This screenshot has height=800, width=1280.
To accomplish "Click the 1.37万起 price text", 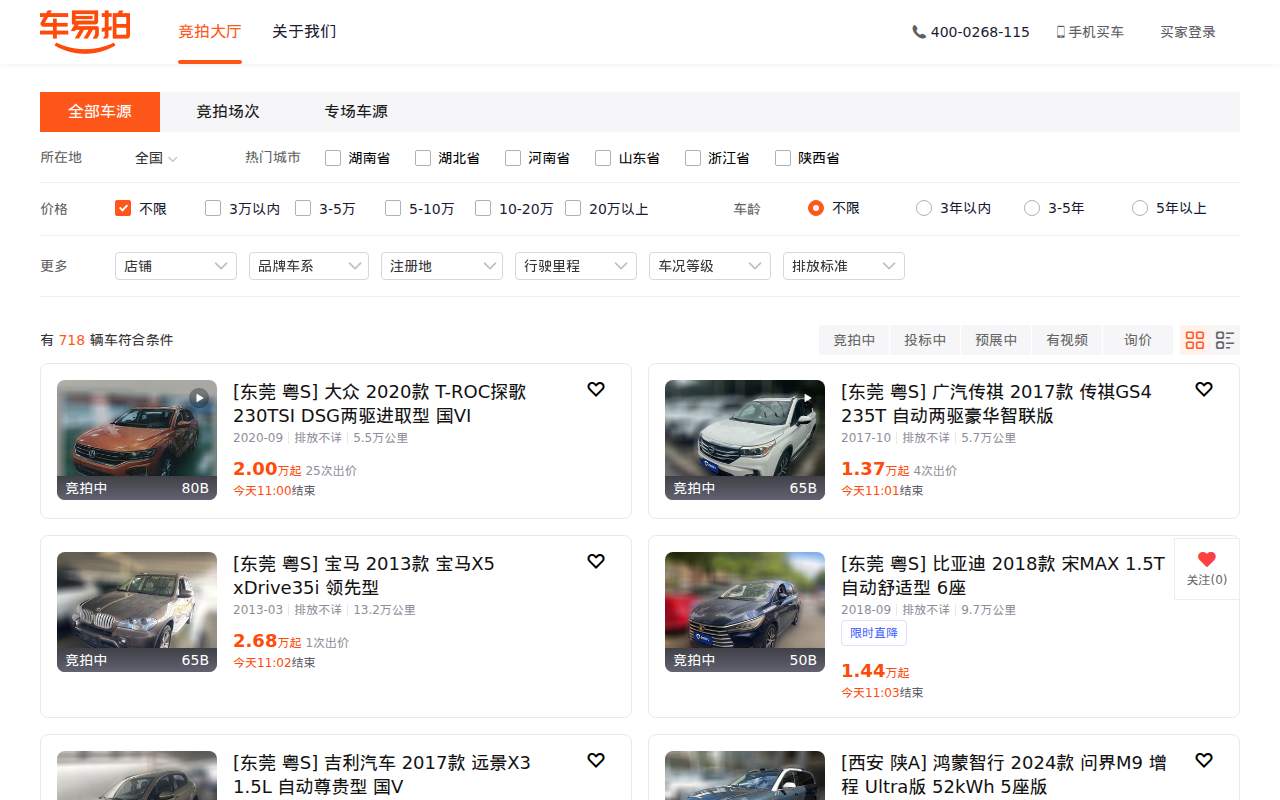I will pyautogui.click(x=875, y=469).
